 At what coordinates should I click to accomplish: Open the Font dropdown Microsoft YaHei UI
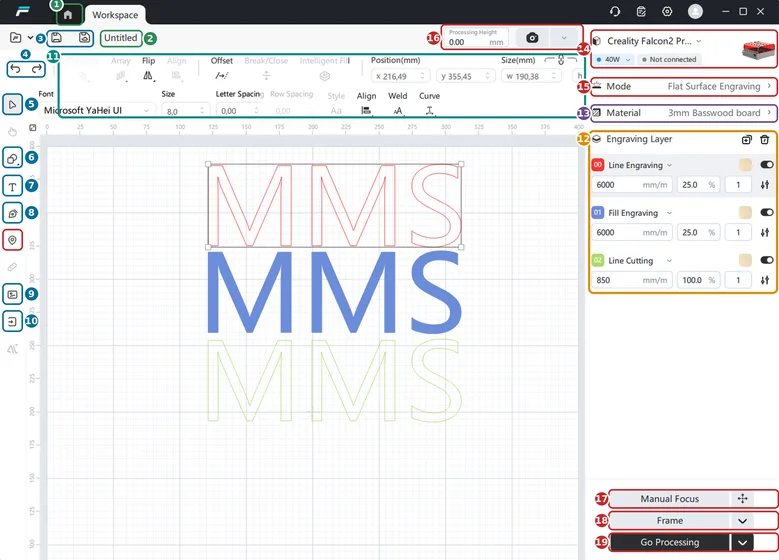pos(96,110)
